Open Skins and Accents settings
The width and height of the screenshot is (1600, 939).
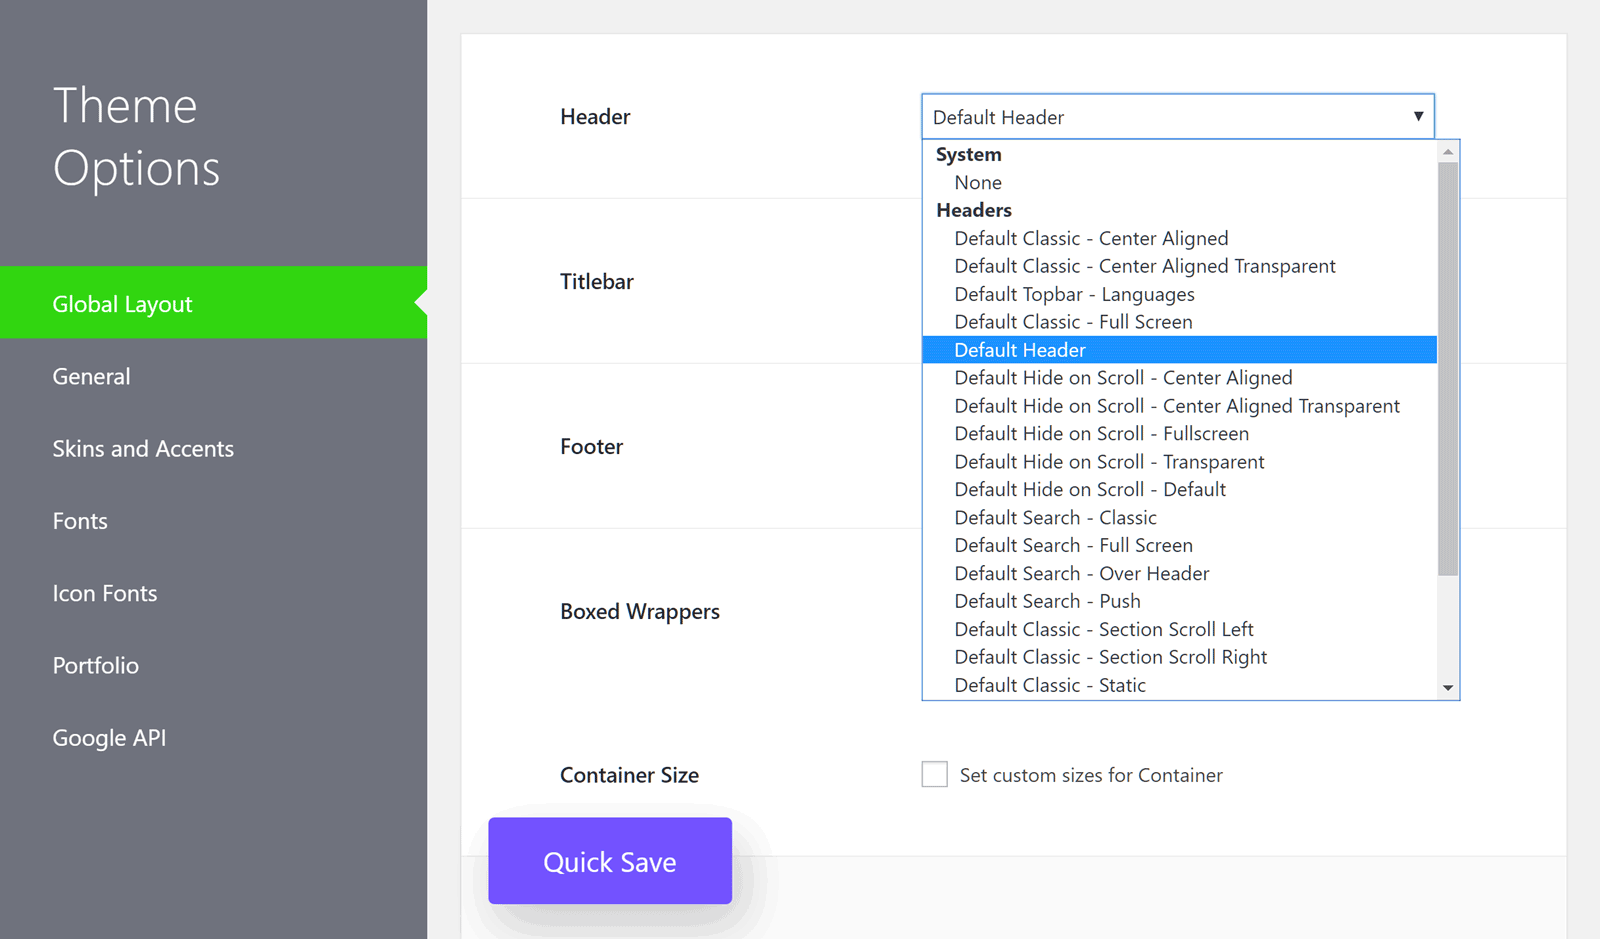[x=143, y=449]
